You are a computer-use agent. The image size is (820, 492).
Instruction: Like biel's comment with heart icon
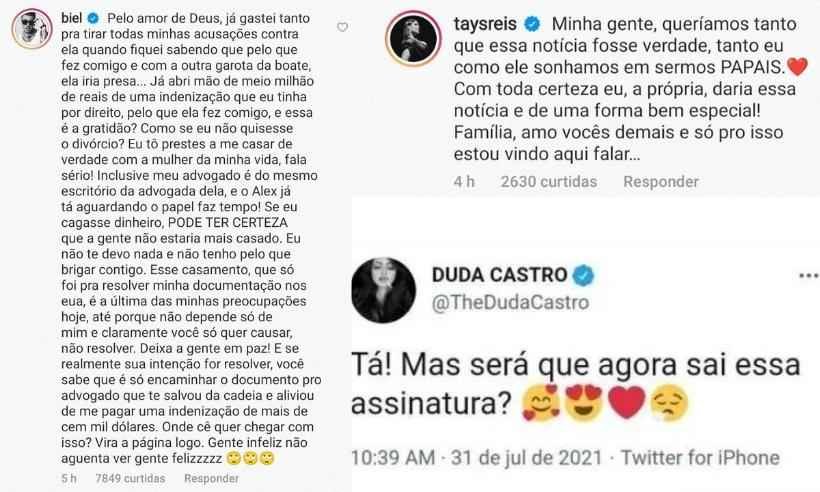[343, 27]
